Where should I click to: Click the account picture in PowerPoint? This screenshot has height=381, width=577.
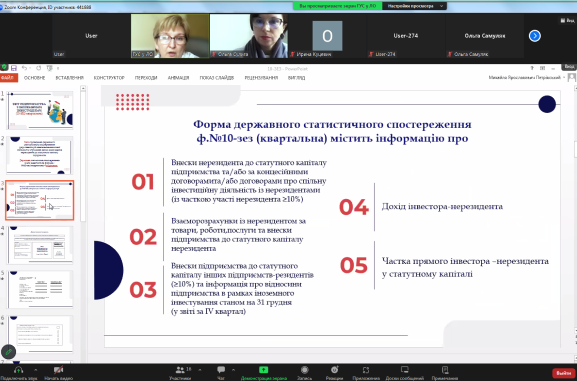coord(572,77)
